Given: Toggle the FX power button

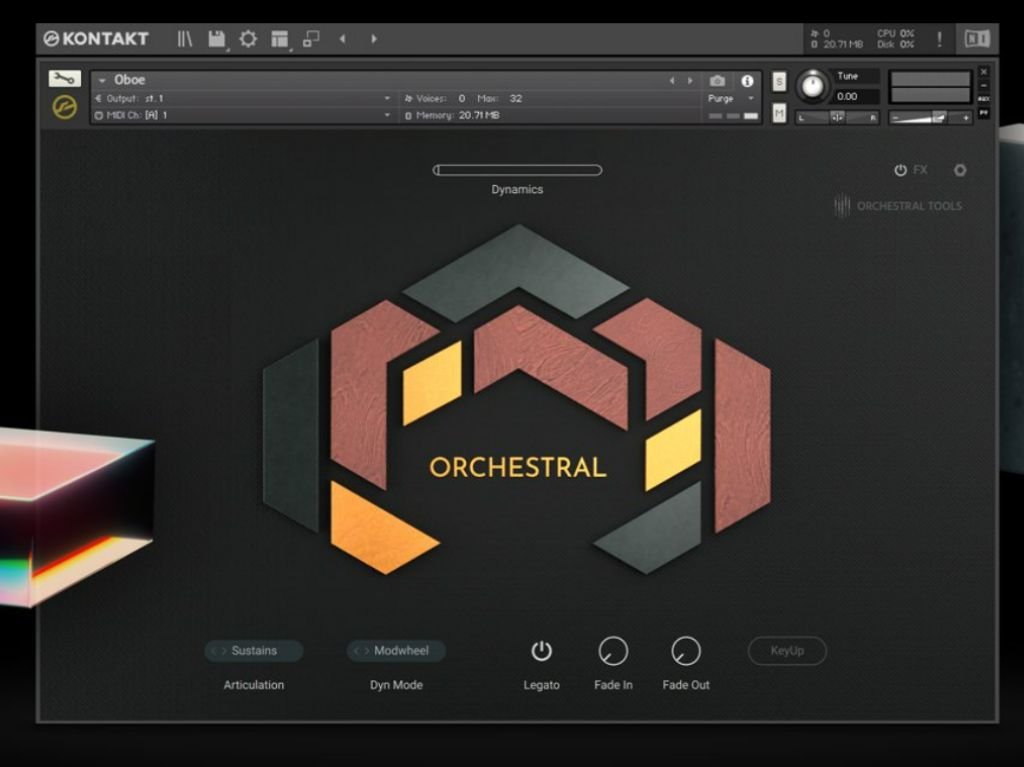Looking at the screenshot, I should (901, 170).
